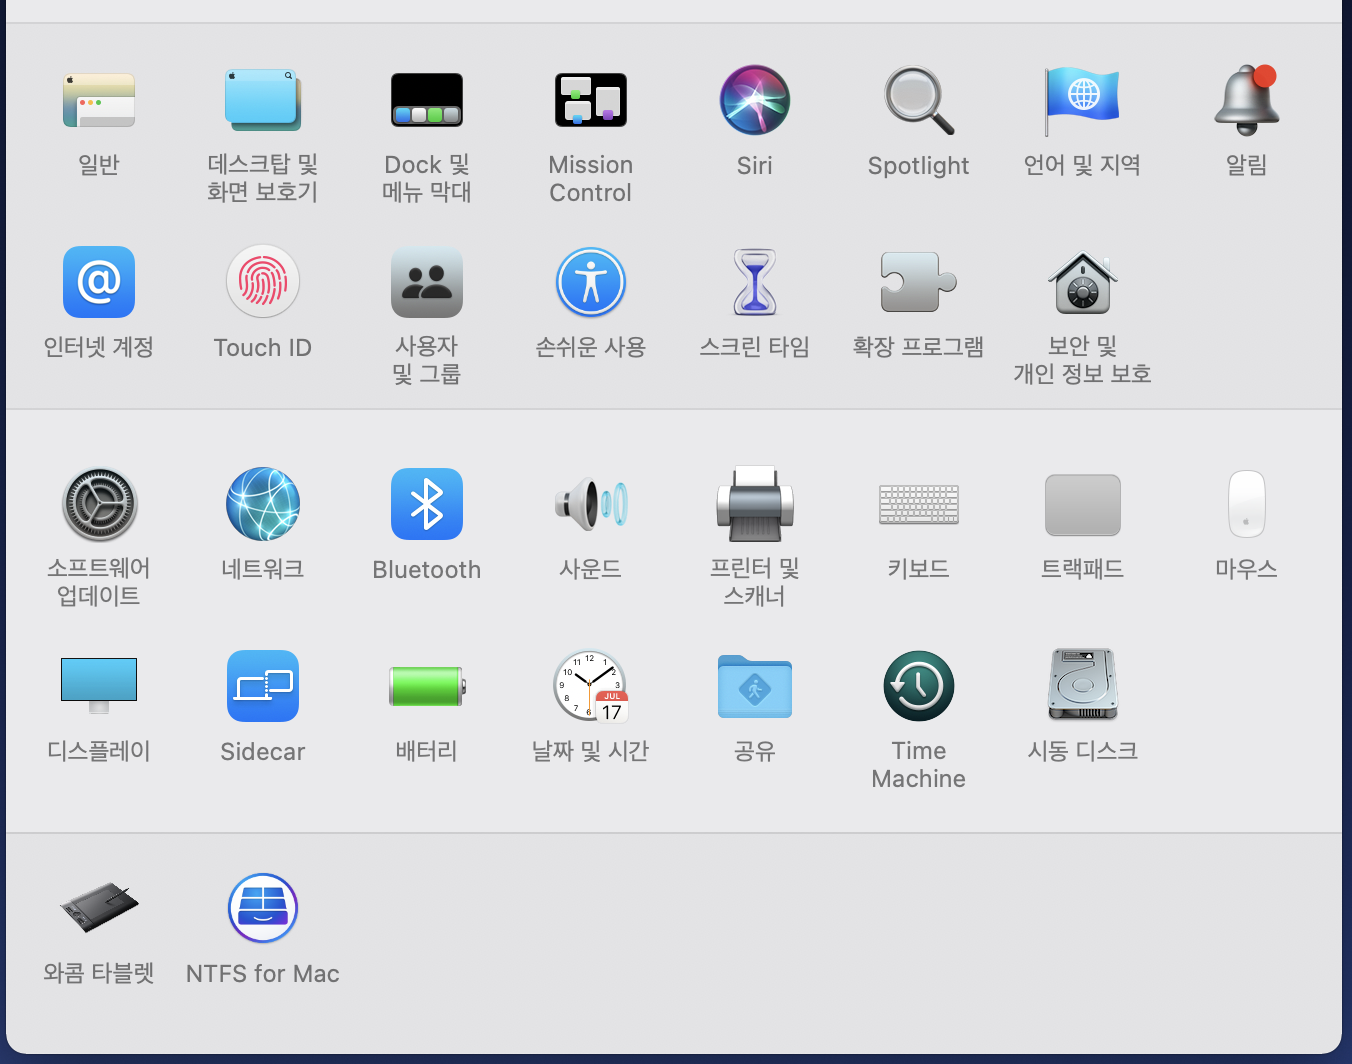Open 공유 sharing folder icon
This screenshot has height=1064, width=1352.
pos(755,686)
